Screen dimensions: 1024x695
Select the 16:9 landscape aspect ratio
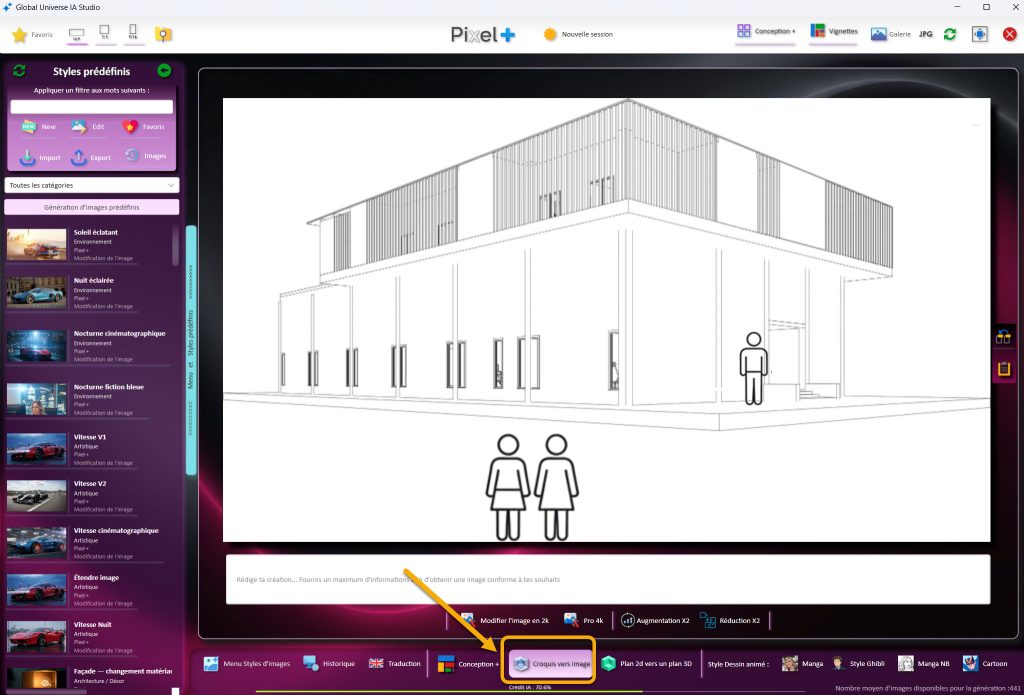tap(76, 35)
